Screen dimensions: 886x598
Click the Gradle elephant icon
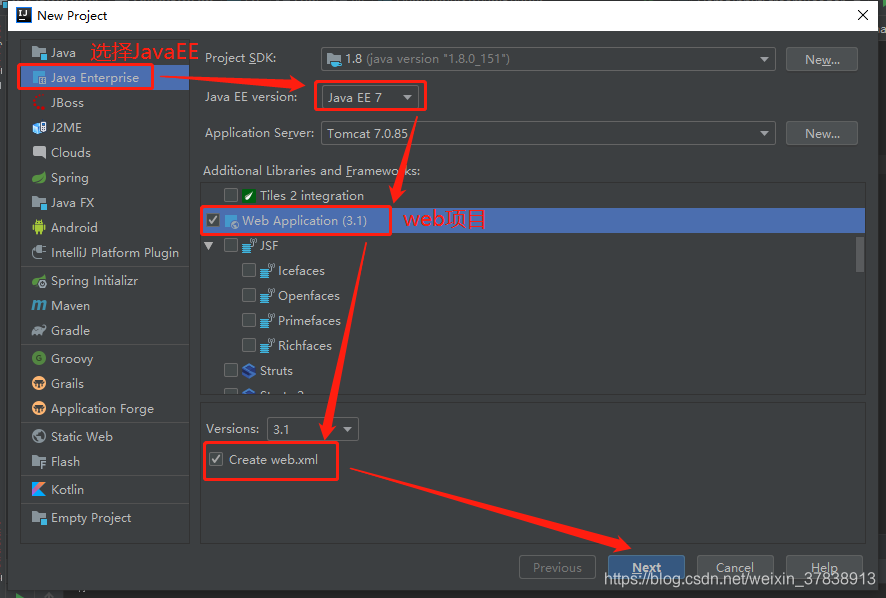tap(39, 331)
